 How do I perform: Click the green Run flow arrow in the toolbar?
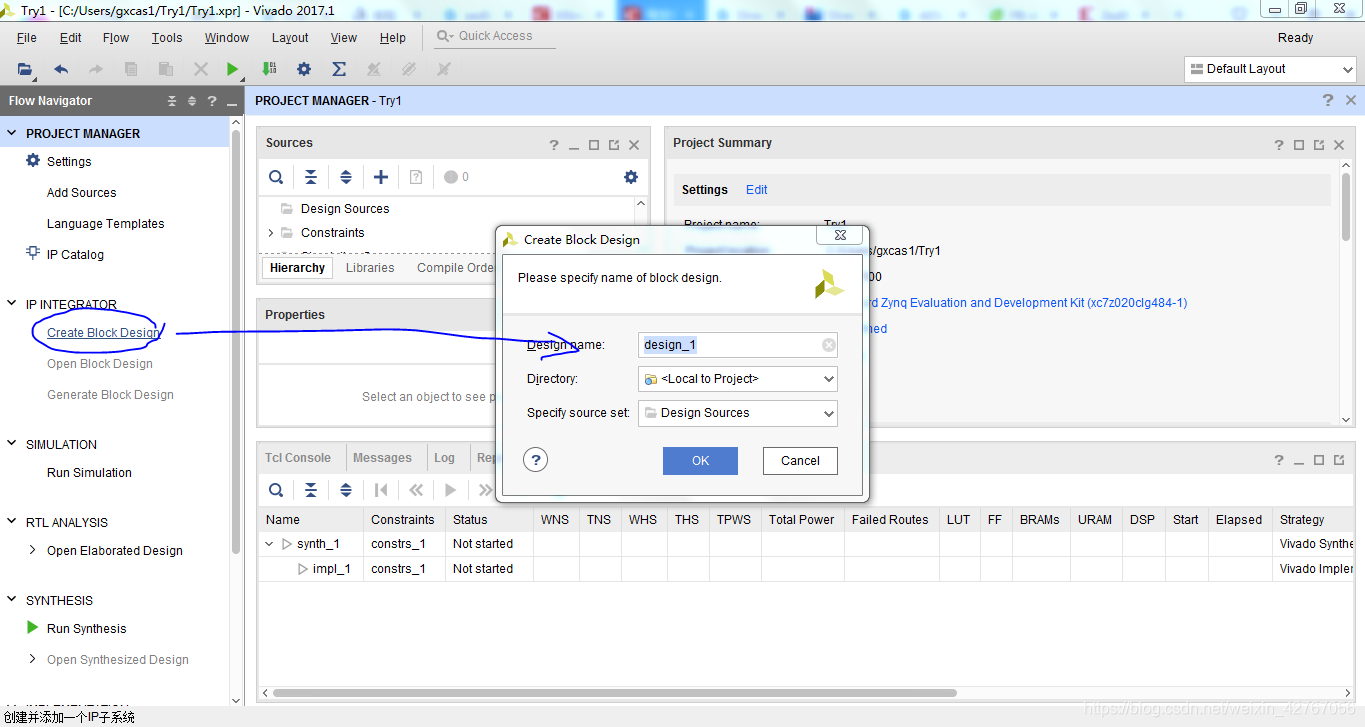tap(232, 69)
